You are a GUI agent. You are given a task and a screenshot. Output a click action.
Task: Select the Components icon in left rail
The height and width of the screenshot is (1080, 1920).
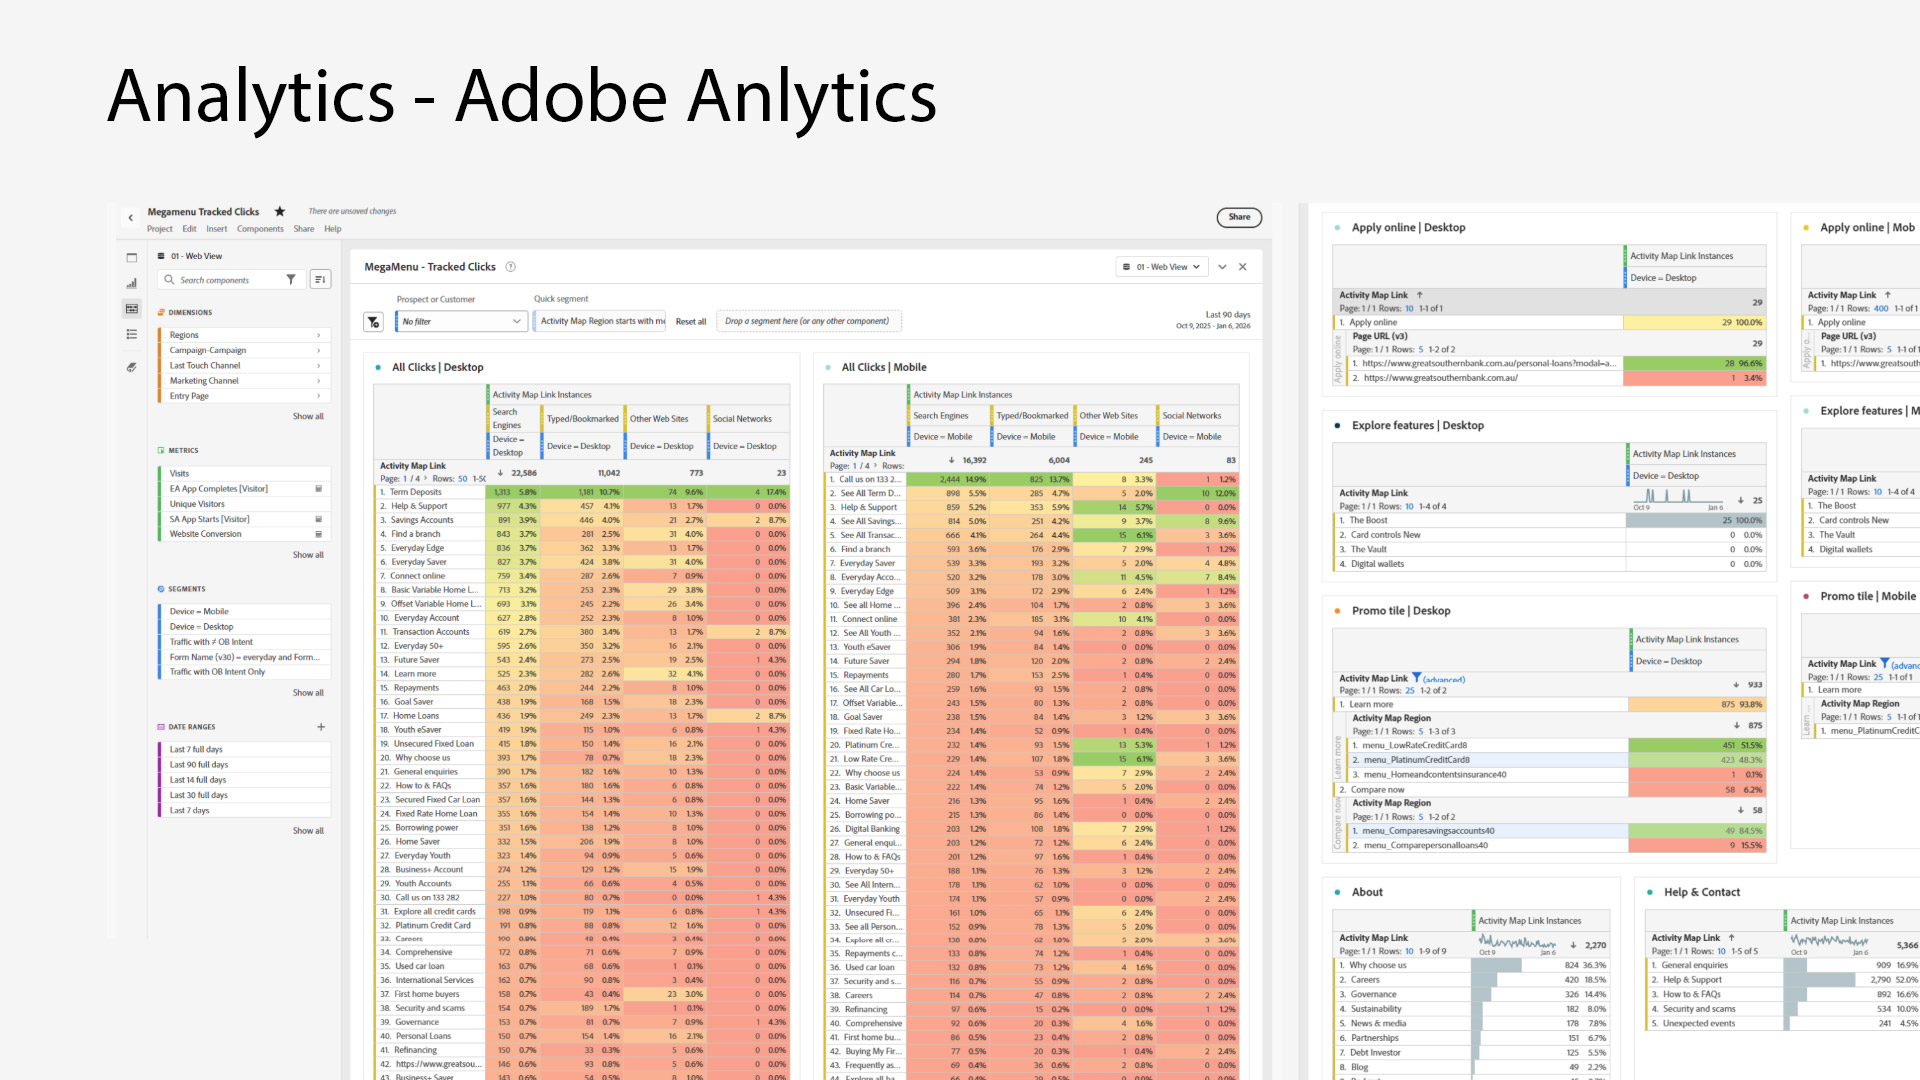(131, 309)
